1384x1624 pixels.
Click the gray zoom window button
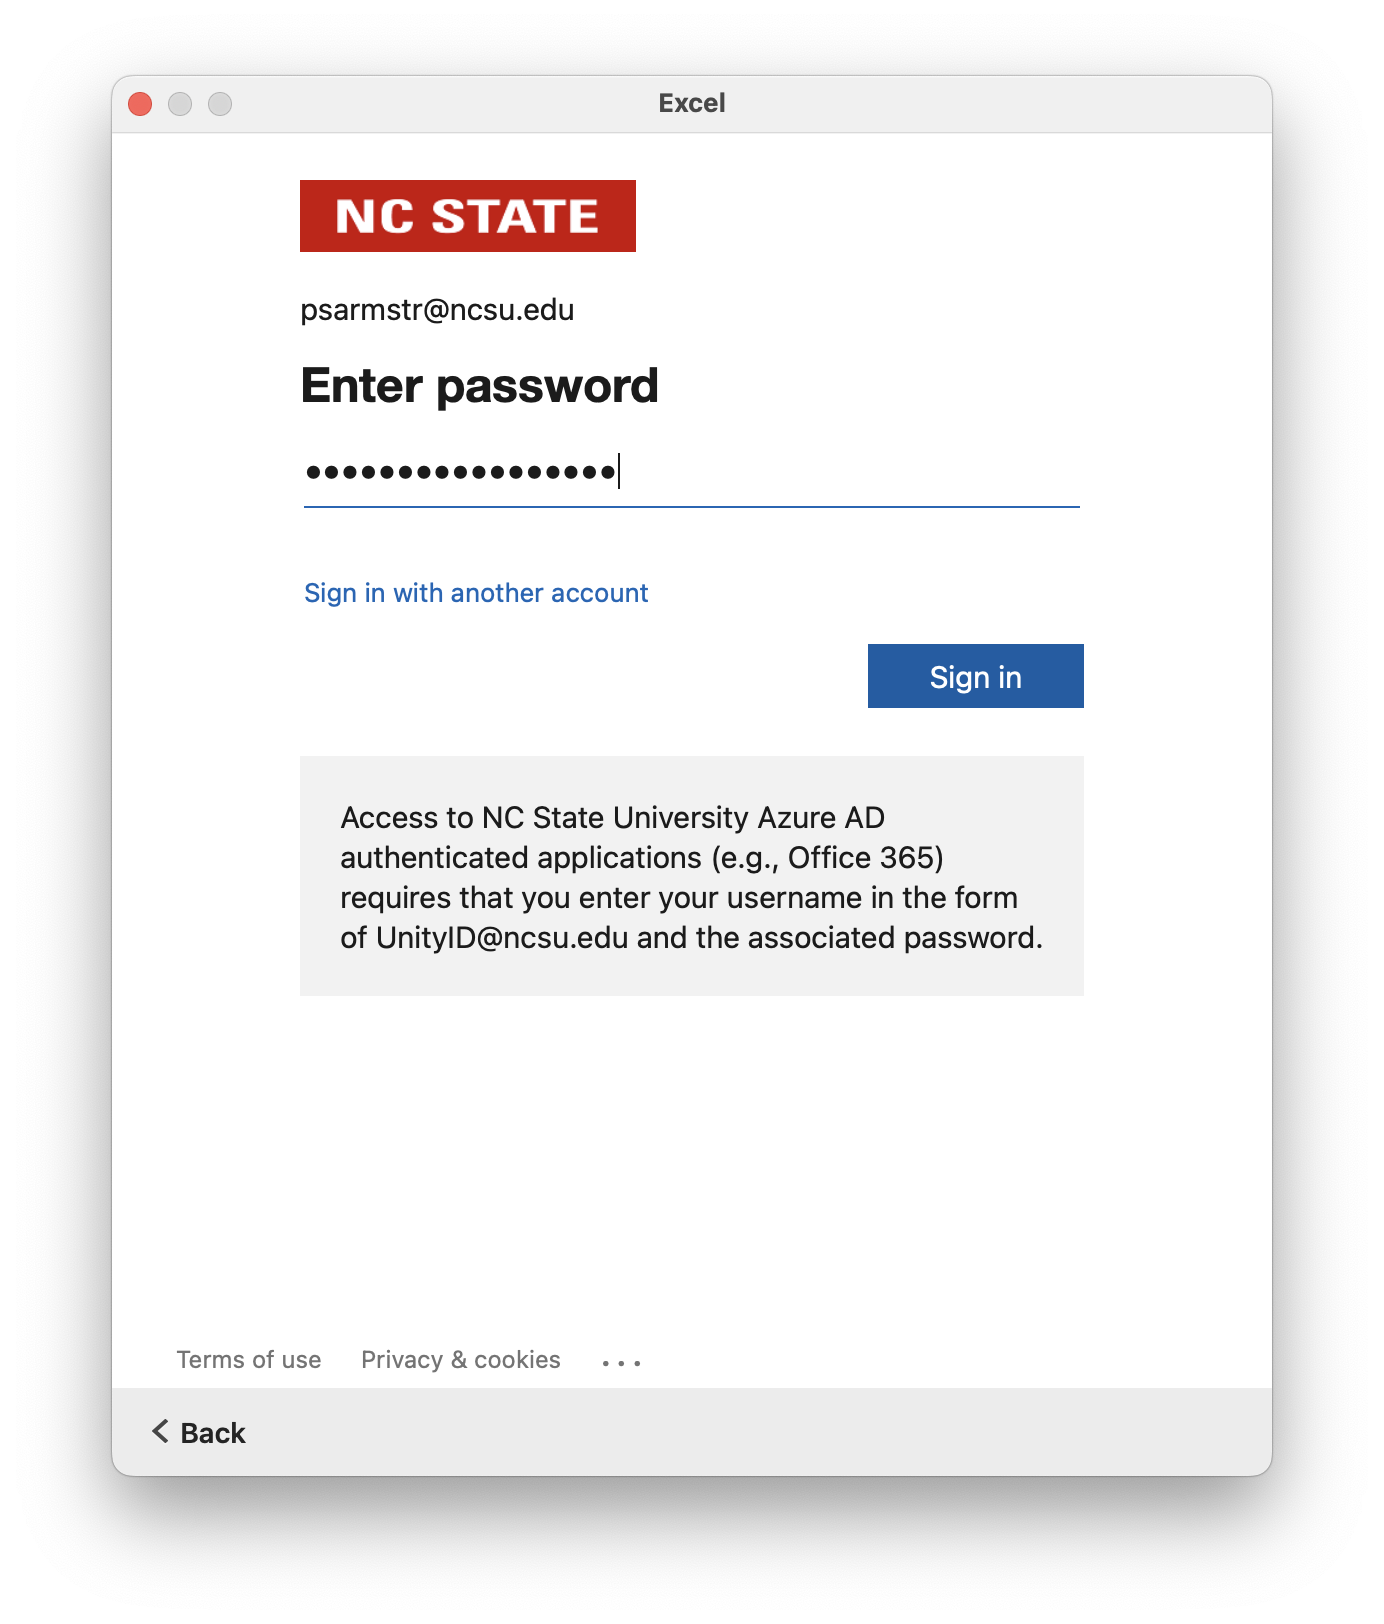[x=220, y=104]
